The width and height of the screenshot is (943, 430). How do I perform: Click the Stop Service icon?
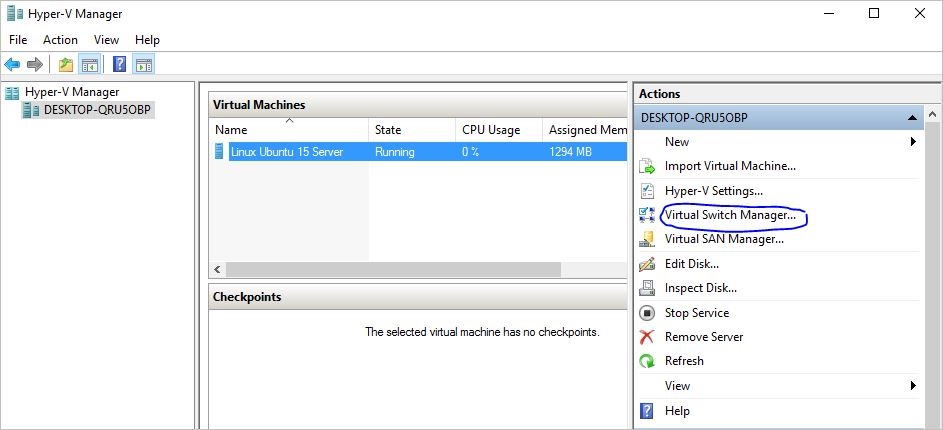coord(647,313)
